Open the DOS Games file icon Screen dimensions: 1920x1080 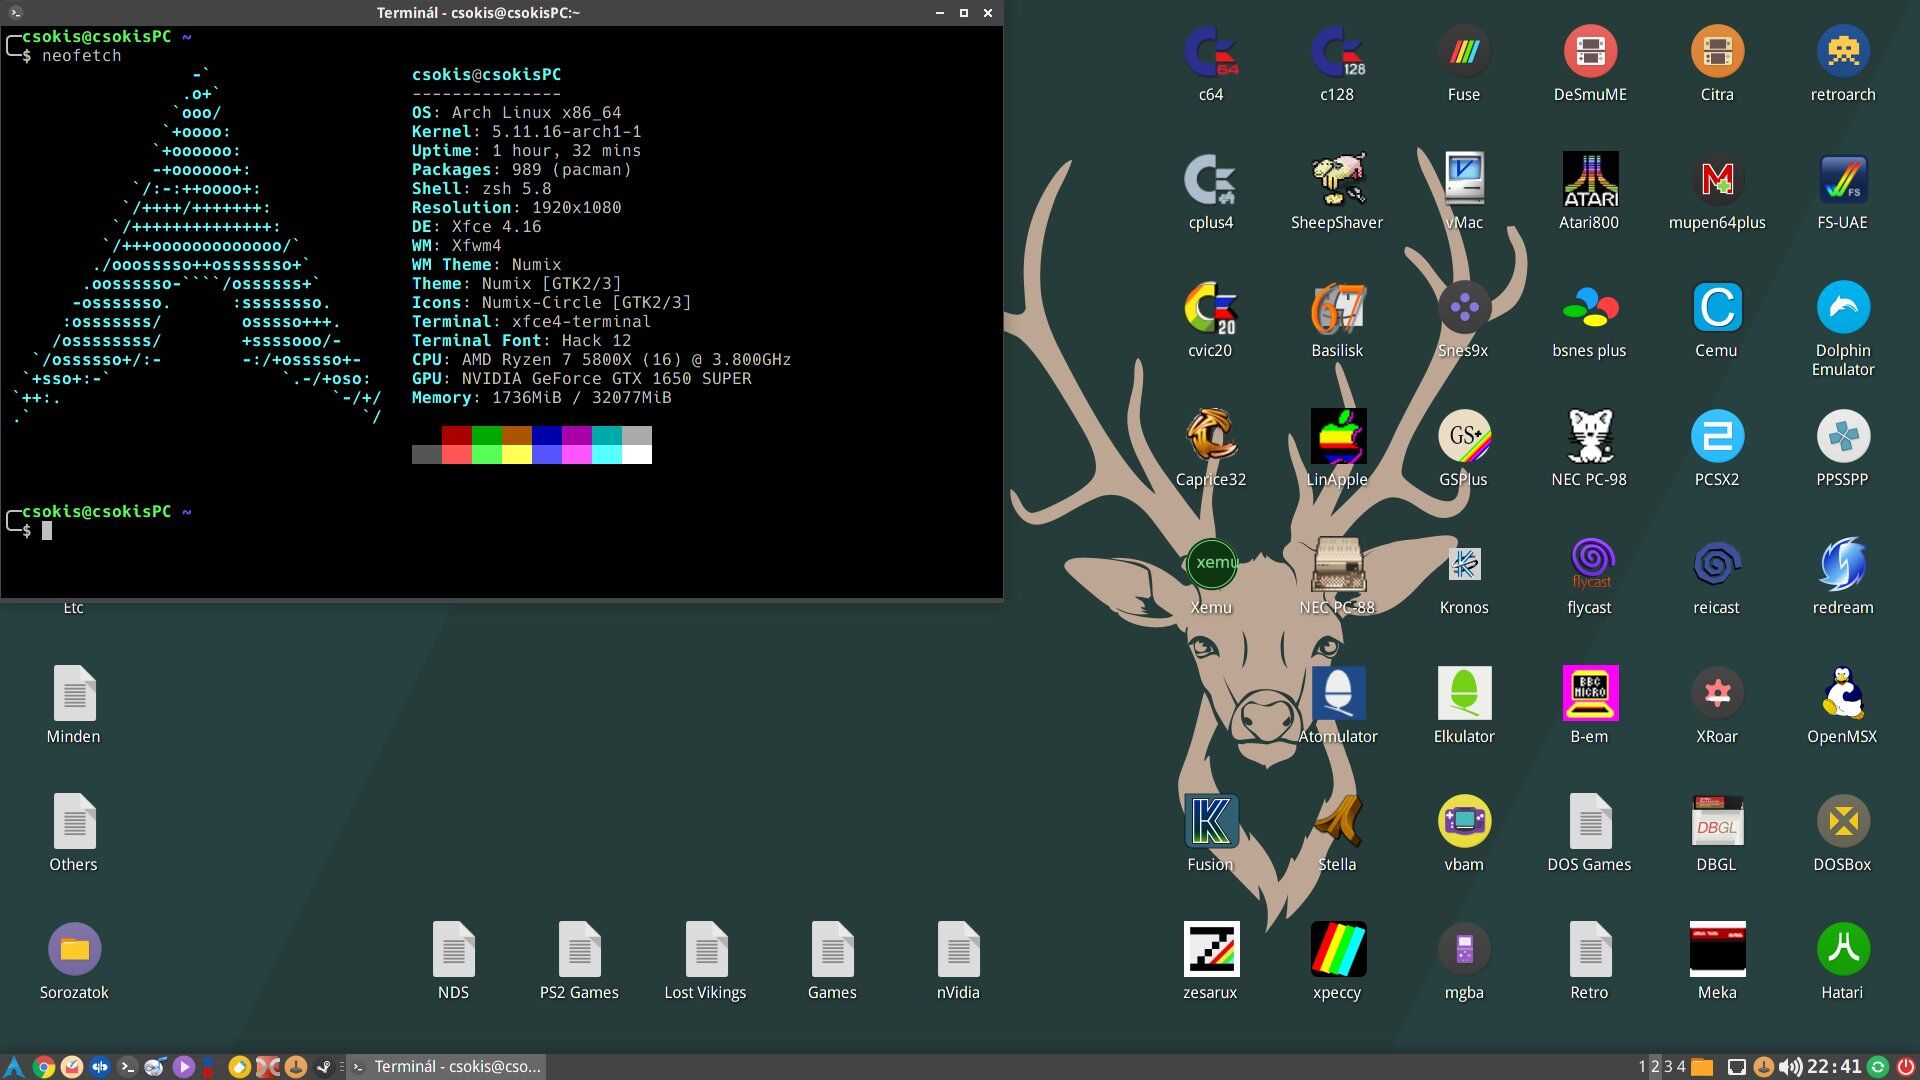[1590, 821]
